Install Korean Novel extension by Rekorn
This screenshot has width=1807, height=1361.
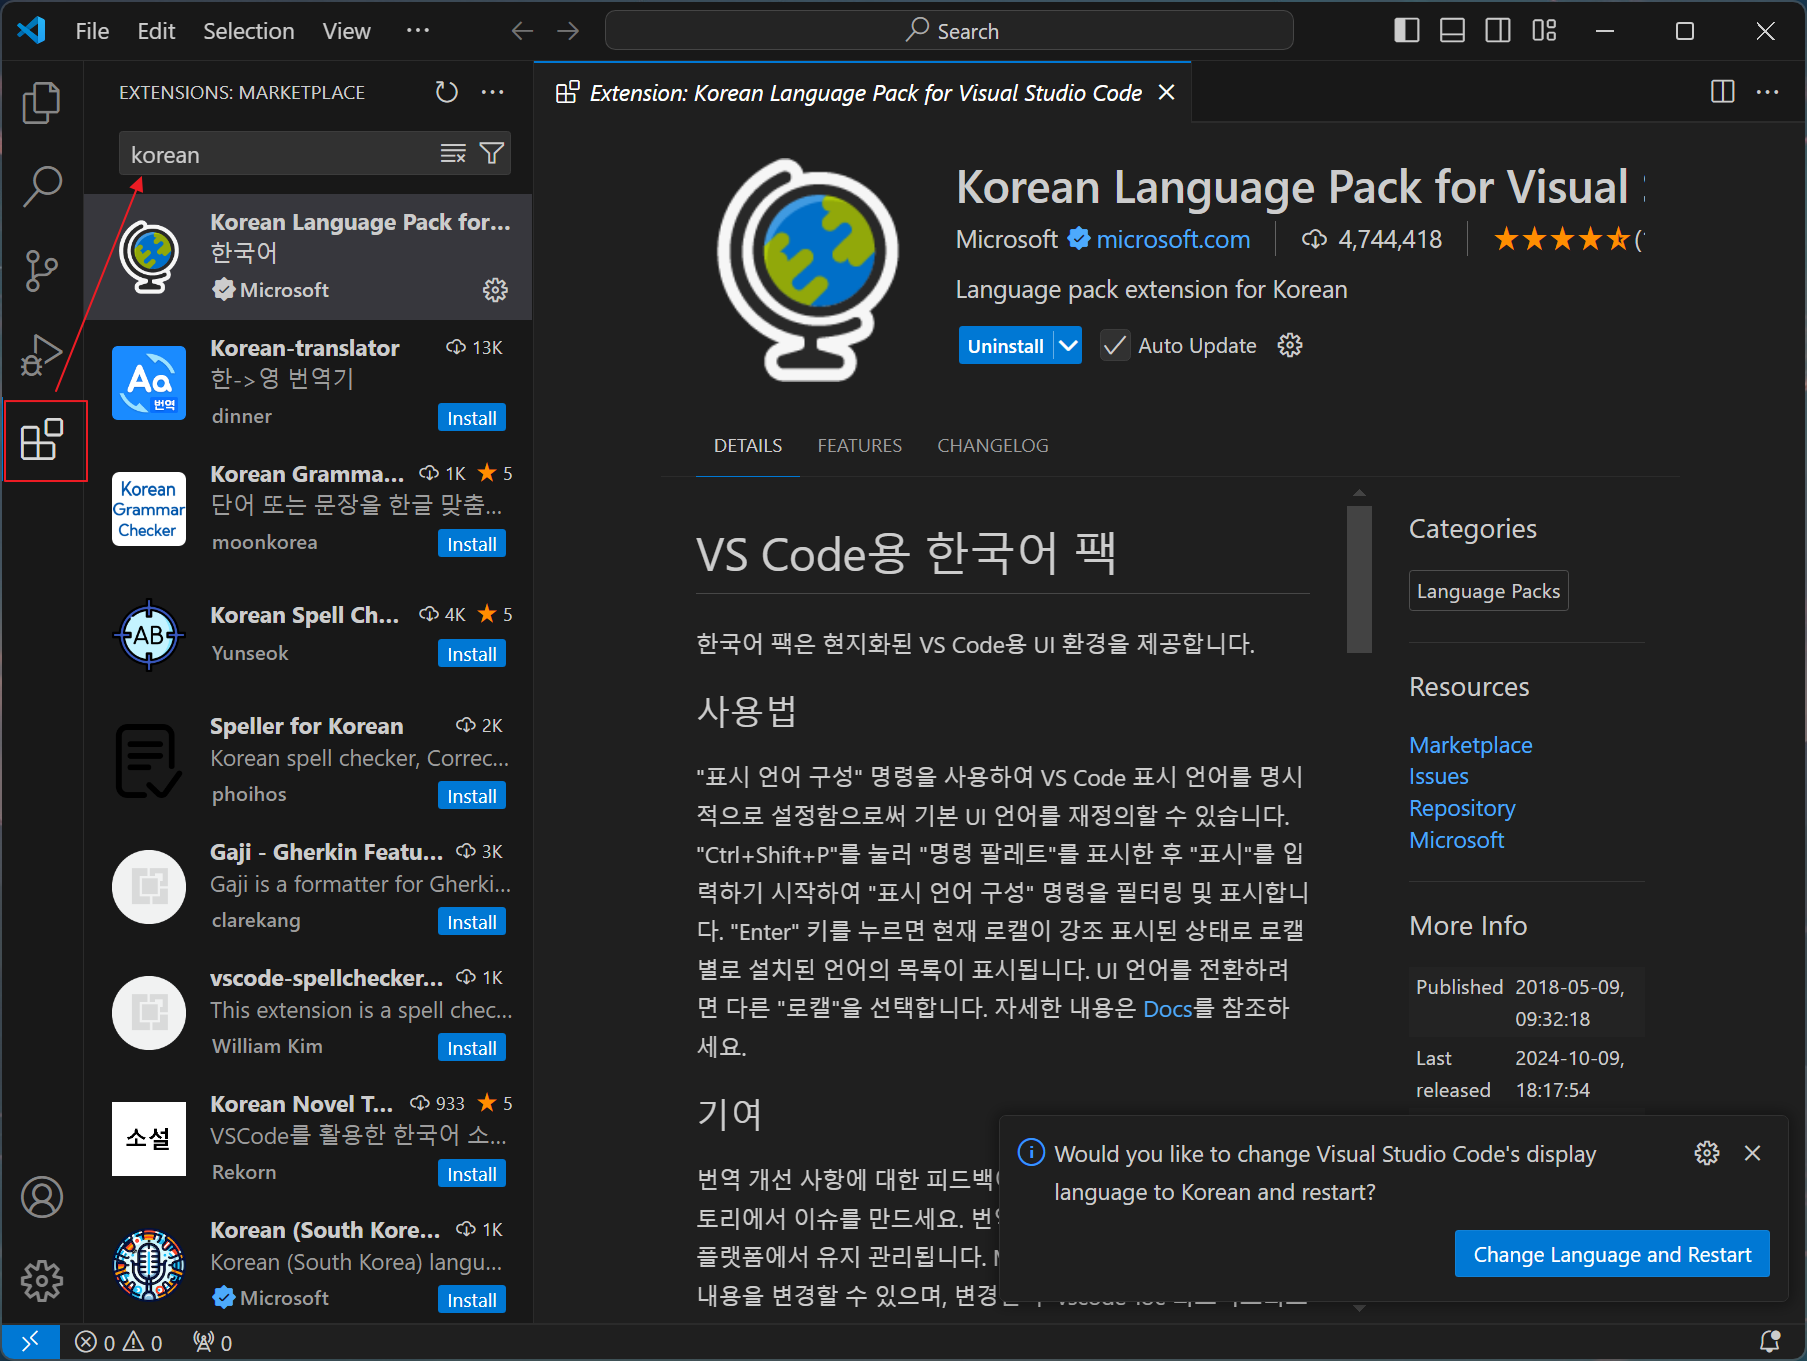click(x=472, y=1174)
